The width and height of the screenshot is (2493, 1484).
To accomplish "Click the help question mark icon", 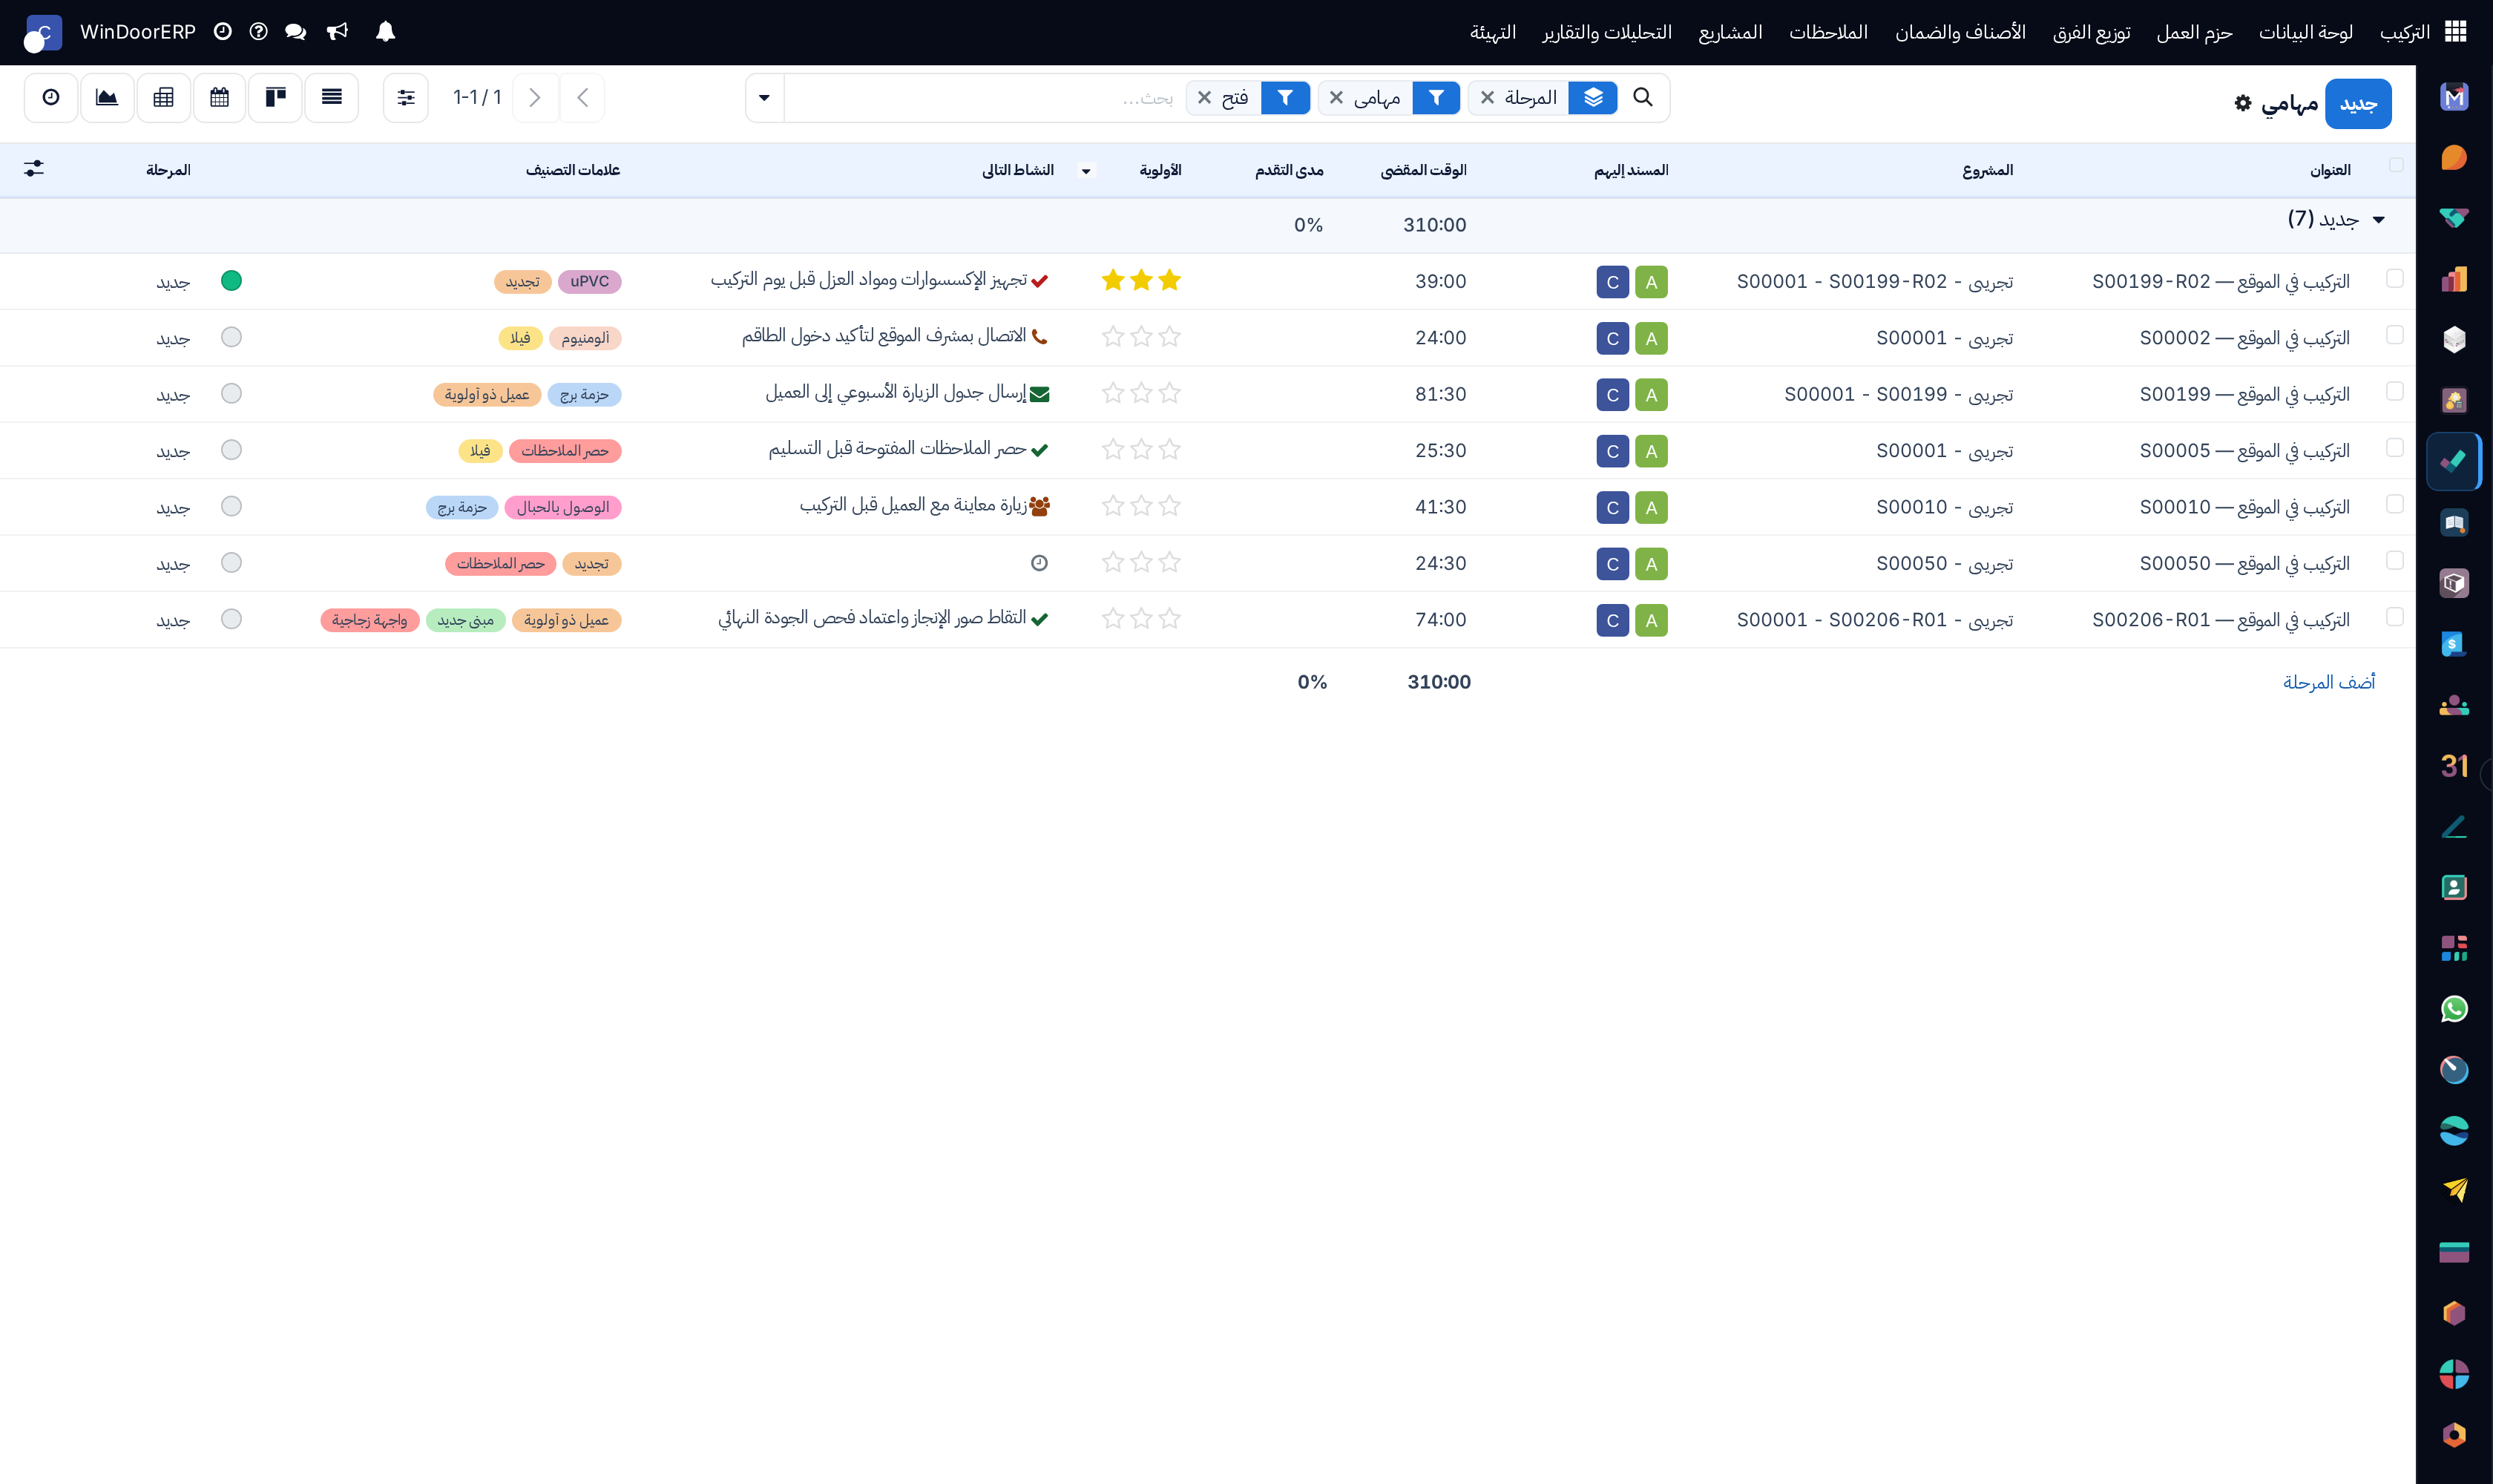I will point(258,32).
